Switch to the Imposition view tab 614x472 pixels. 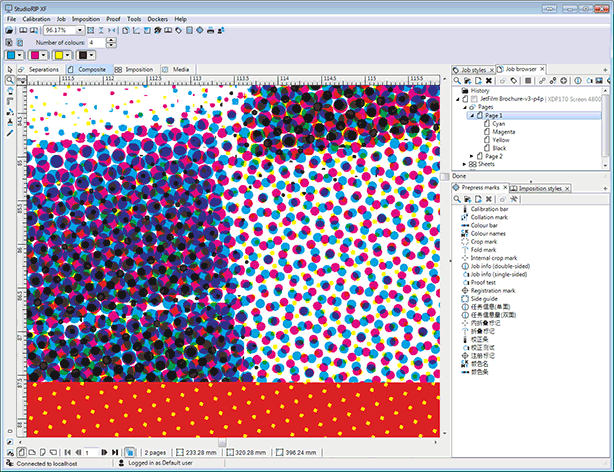click(134, 69)
